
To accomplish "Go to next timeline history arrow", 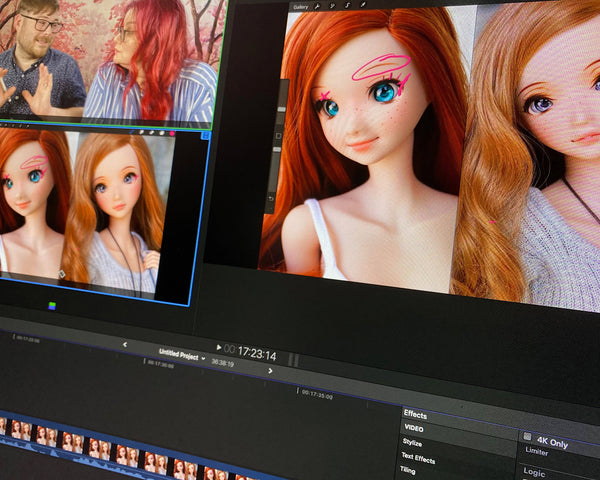I will (270, 370).
